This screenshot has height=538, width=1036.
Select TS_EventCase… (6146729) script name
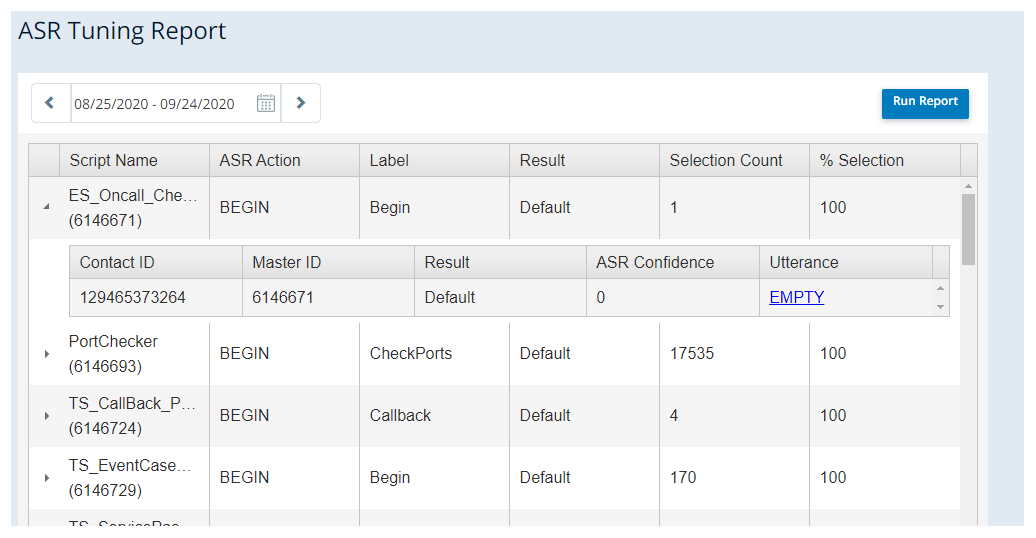click(x=134, y=478)
